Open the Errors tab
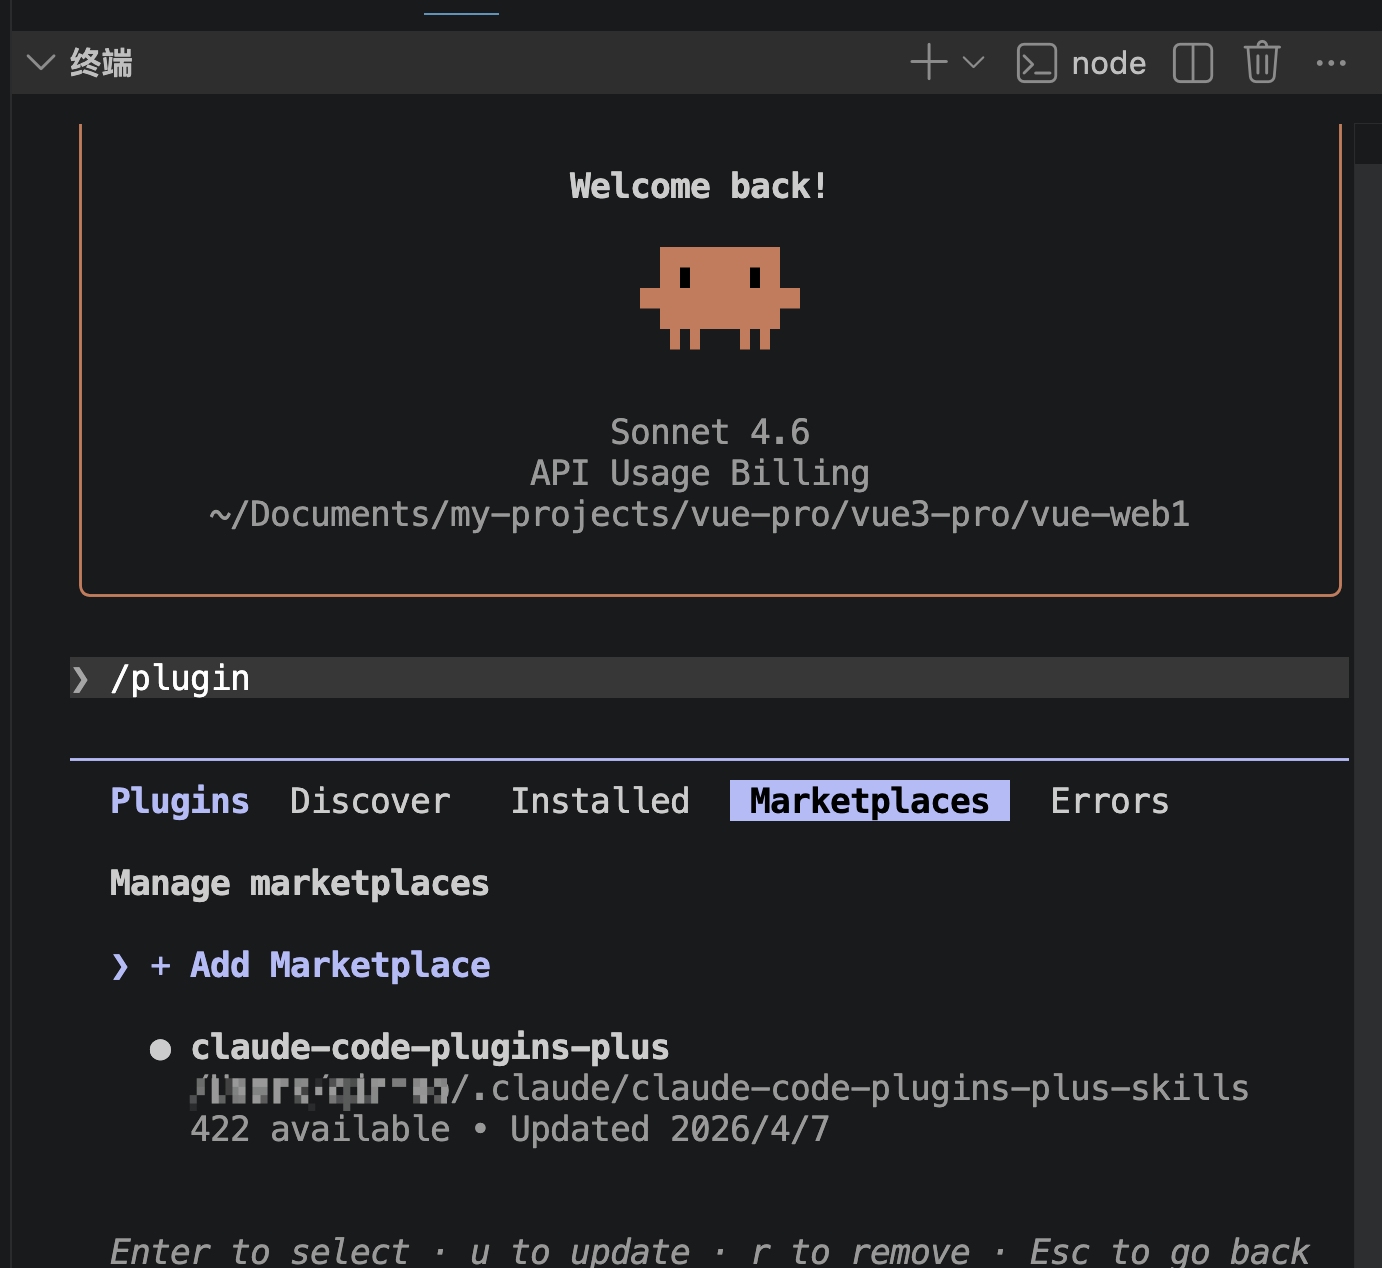 tap(1110, 801)
